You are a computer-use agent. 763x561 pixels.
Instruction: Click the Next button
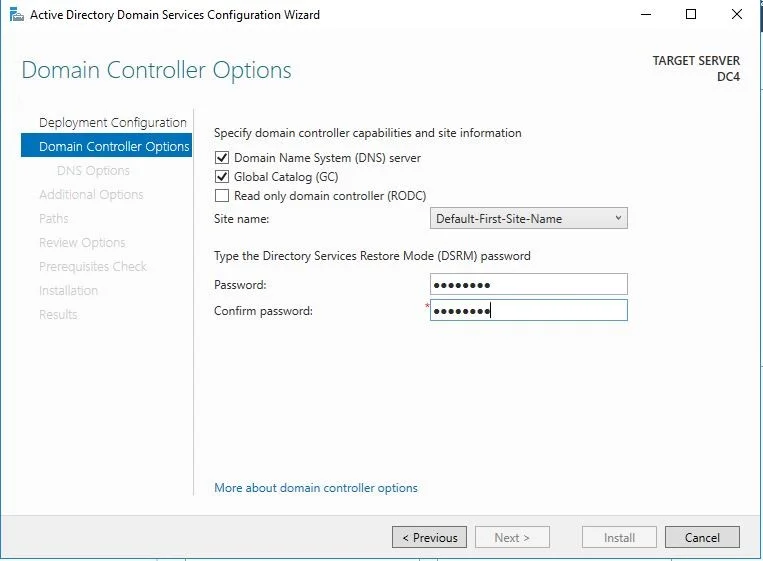coord(512,537)
